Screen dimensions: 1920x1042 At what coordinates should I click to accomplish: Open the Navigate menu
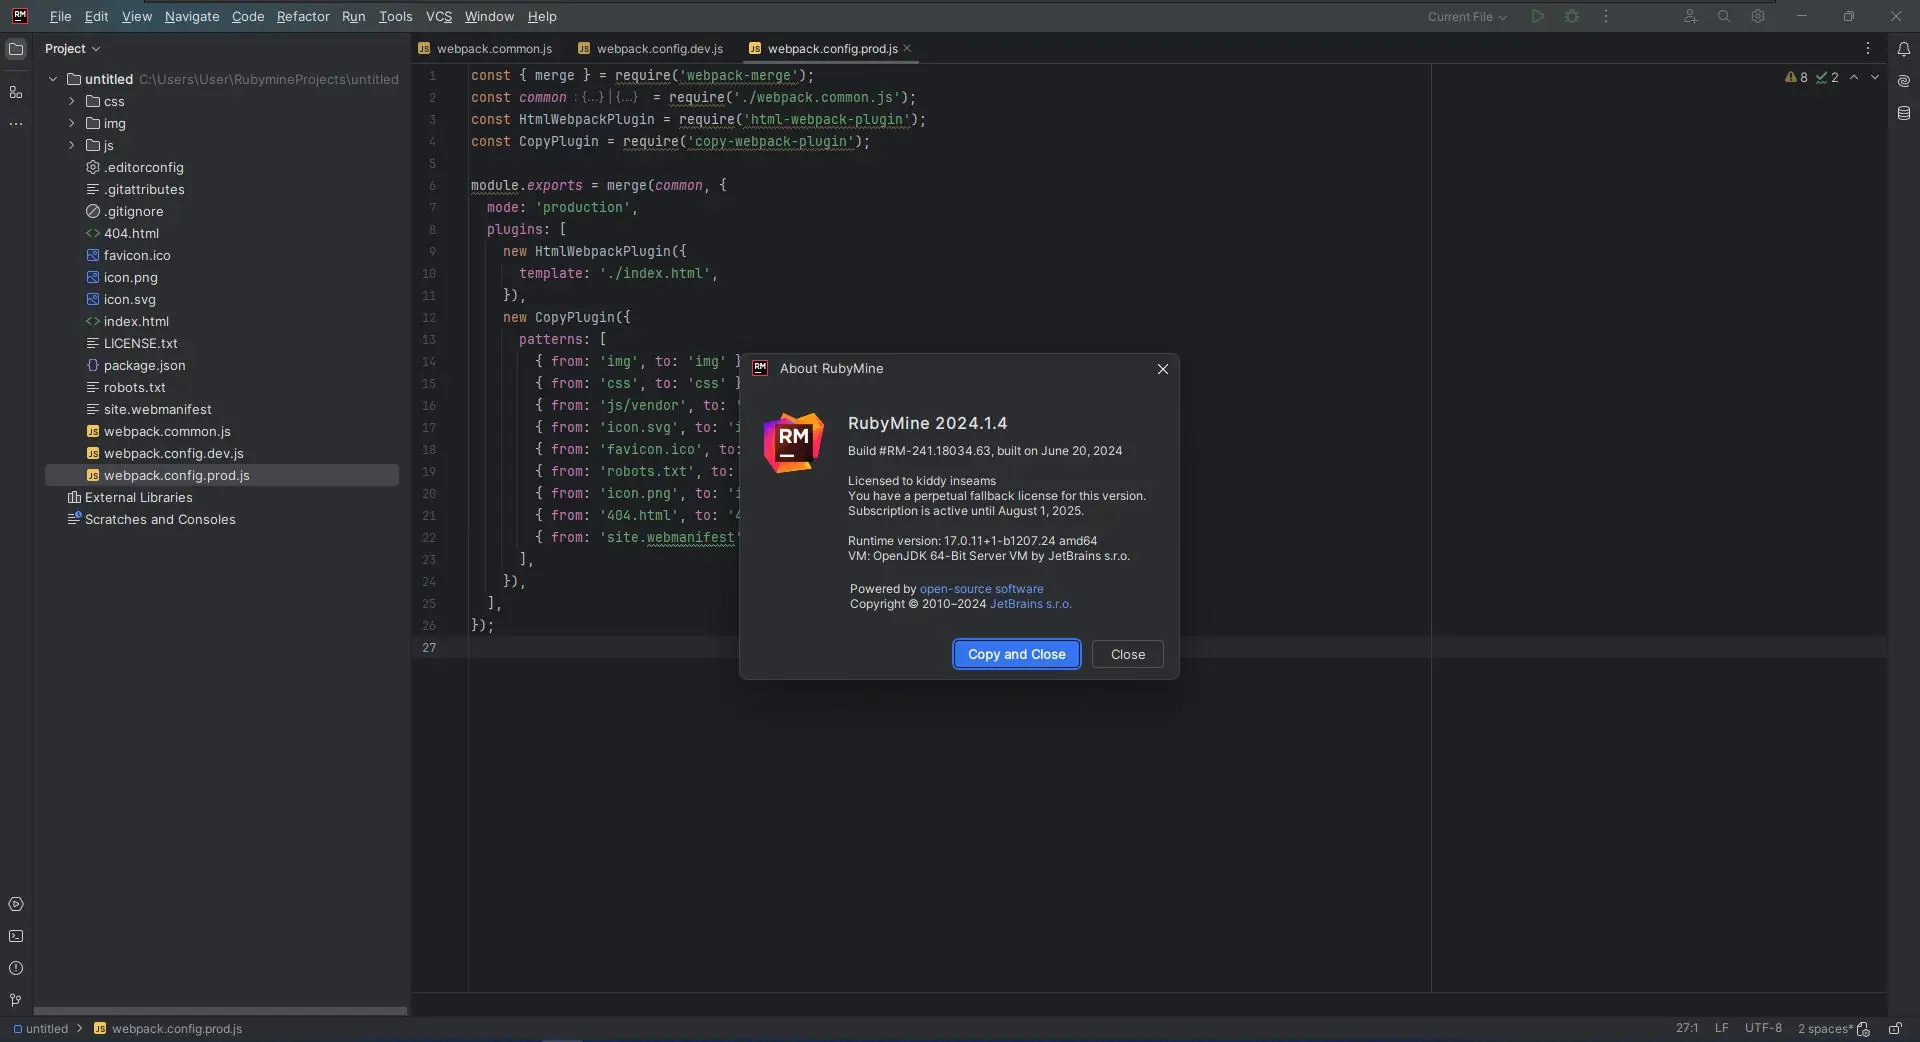[x=192, y=16]
